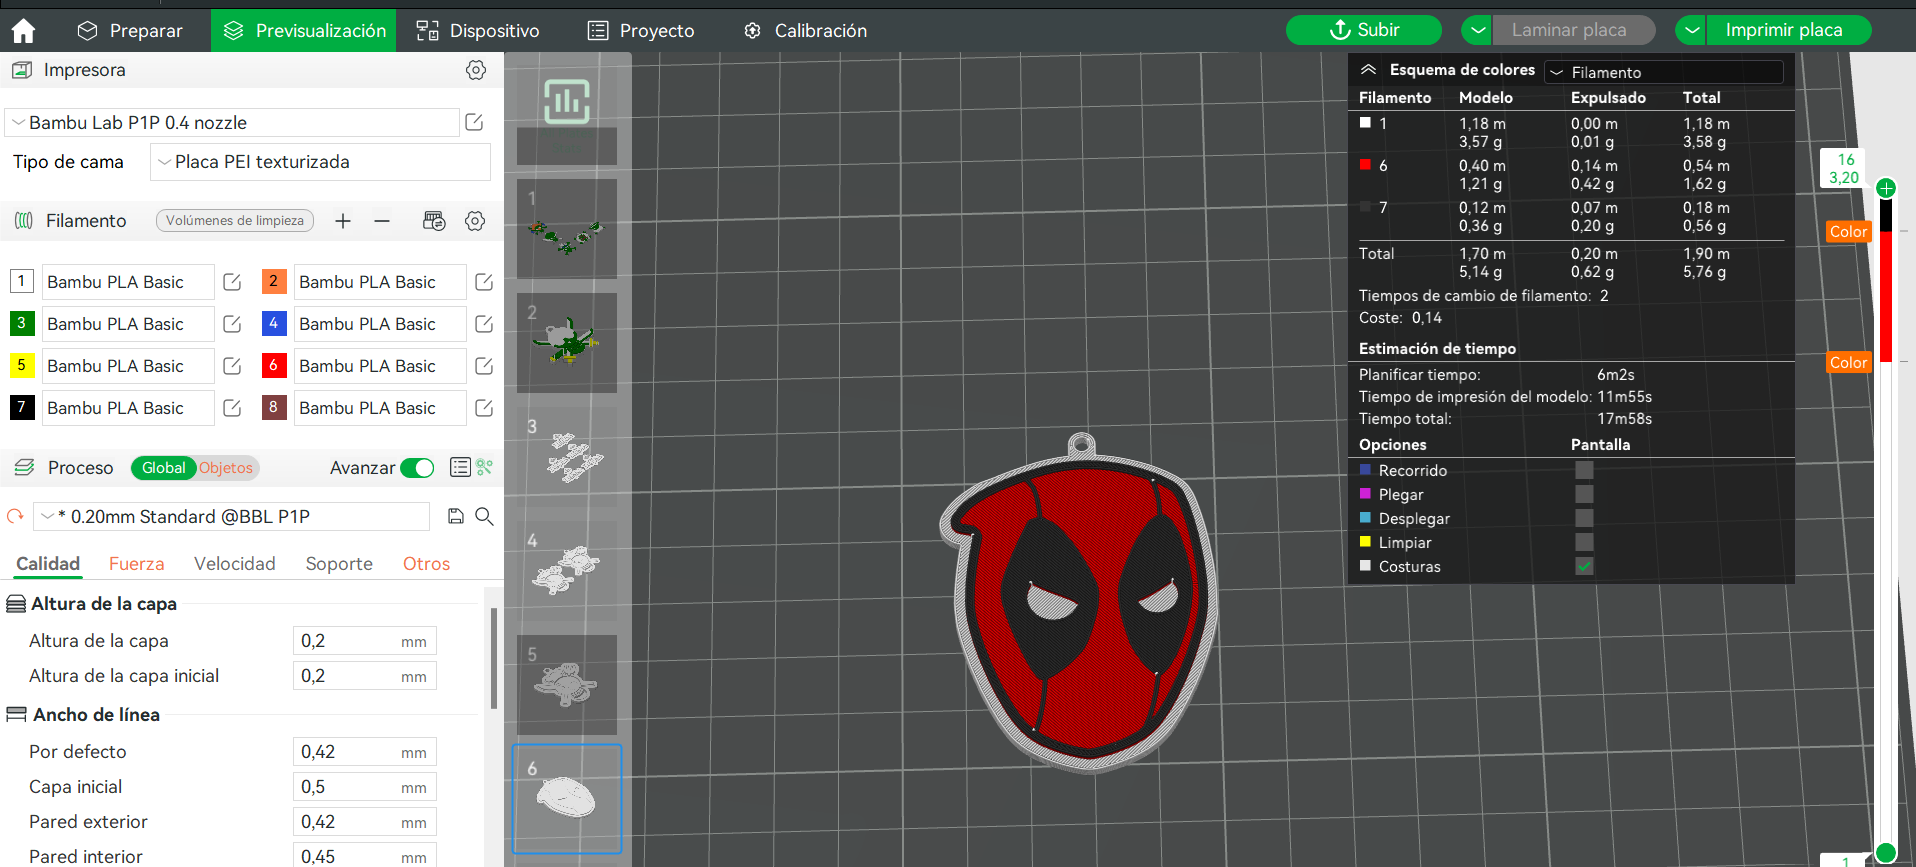Open Volúmenes de limpieza settings

235,221
